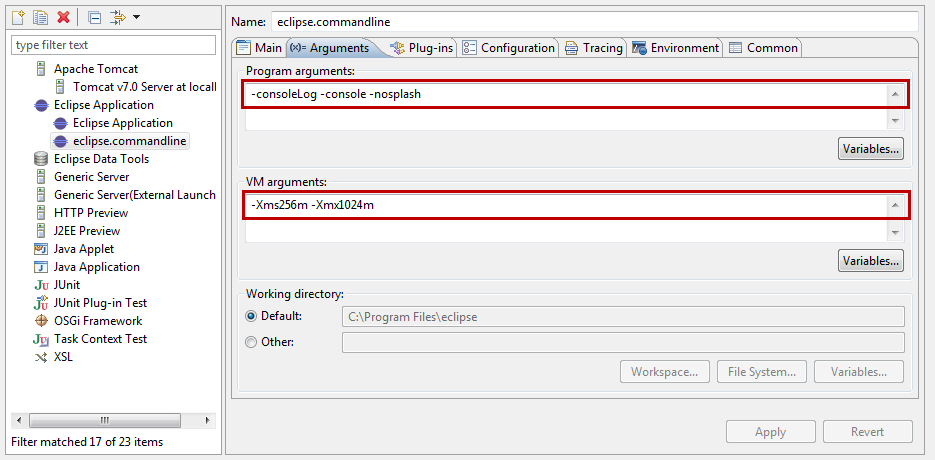Delete selected launch configuration with red X
Screen dimensions: 935x460
coord(63,17)
